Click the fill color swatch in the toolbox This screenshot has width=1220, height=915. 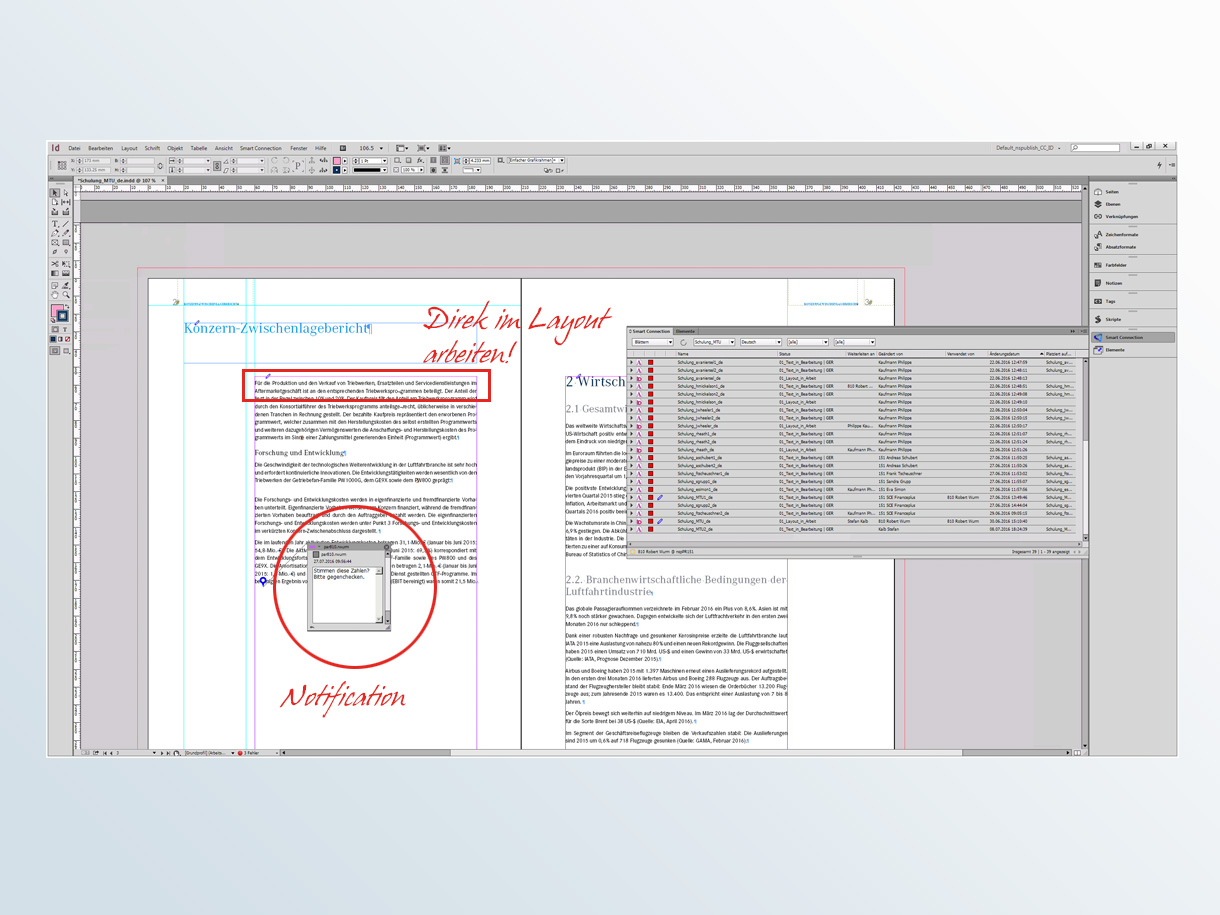(x=57, y=311)
